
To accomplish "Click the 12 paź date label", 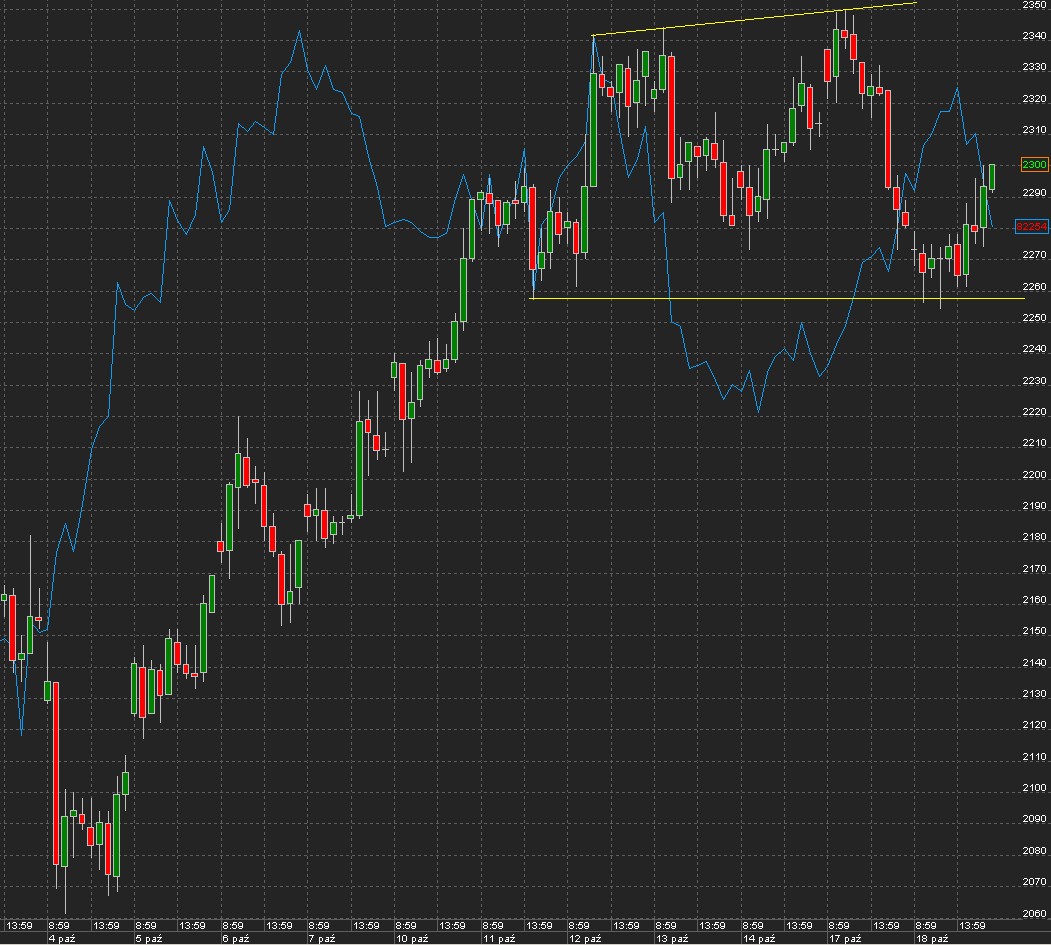I will click(x=584, y=939).
